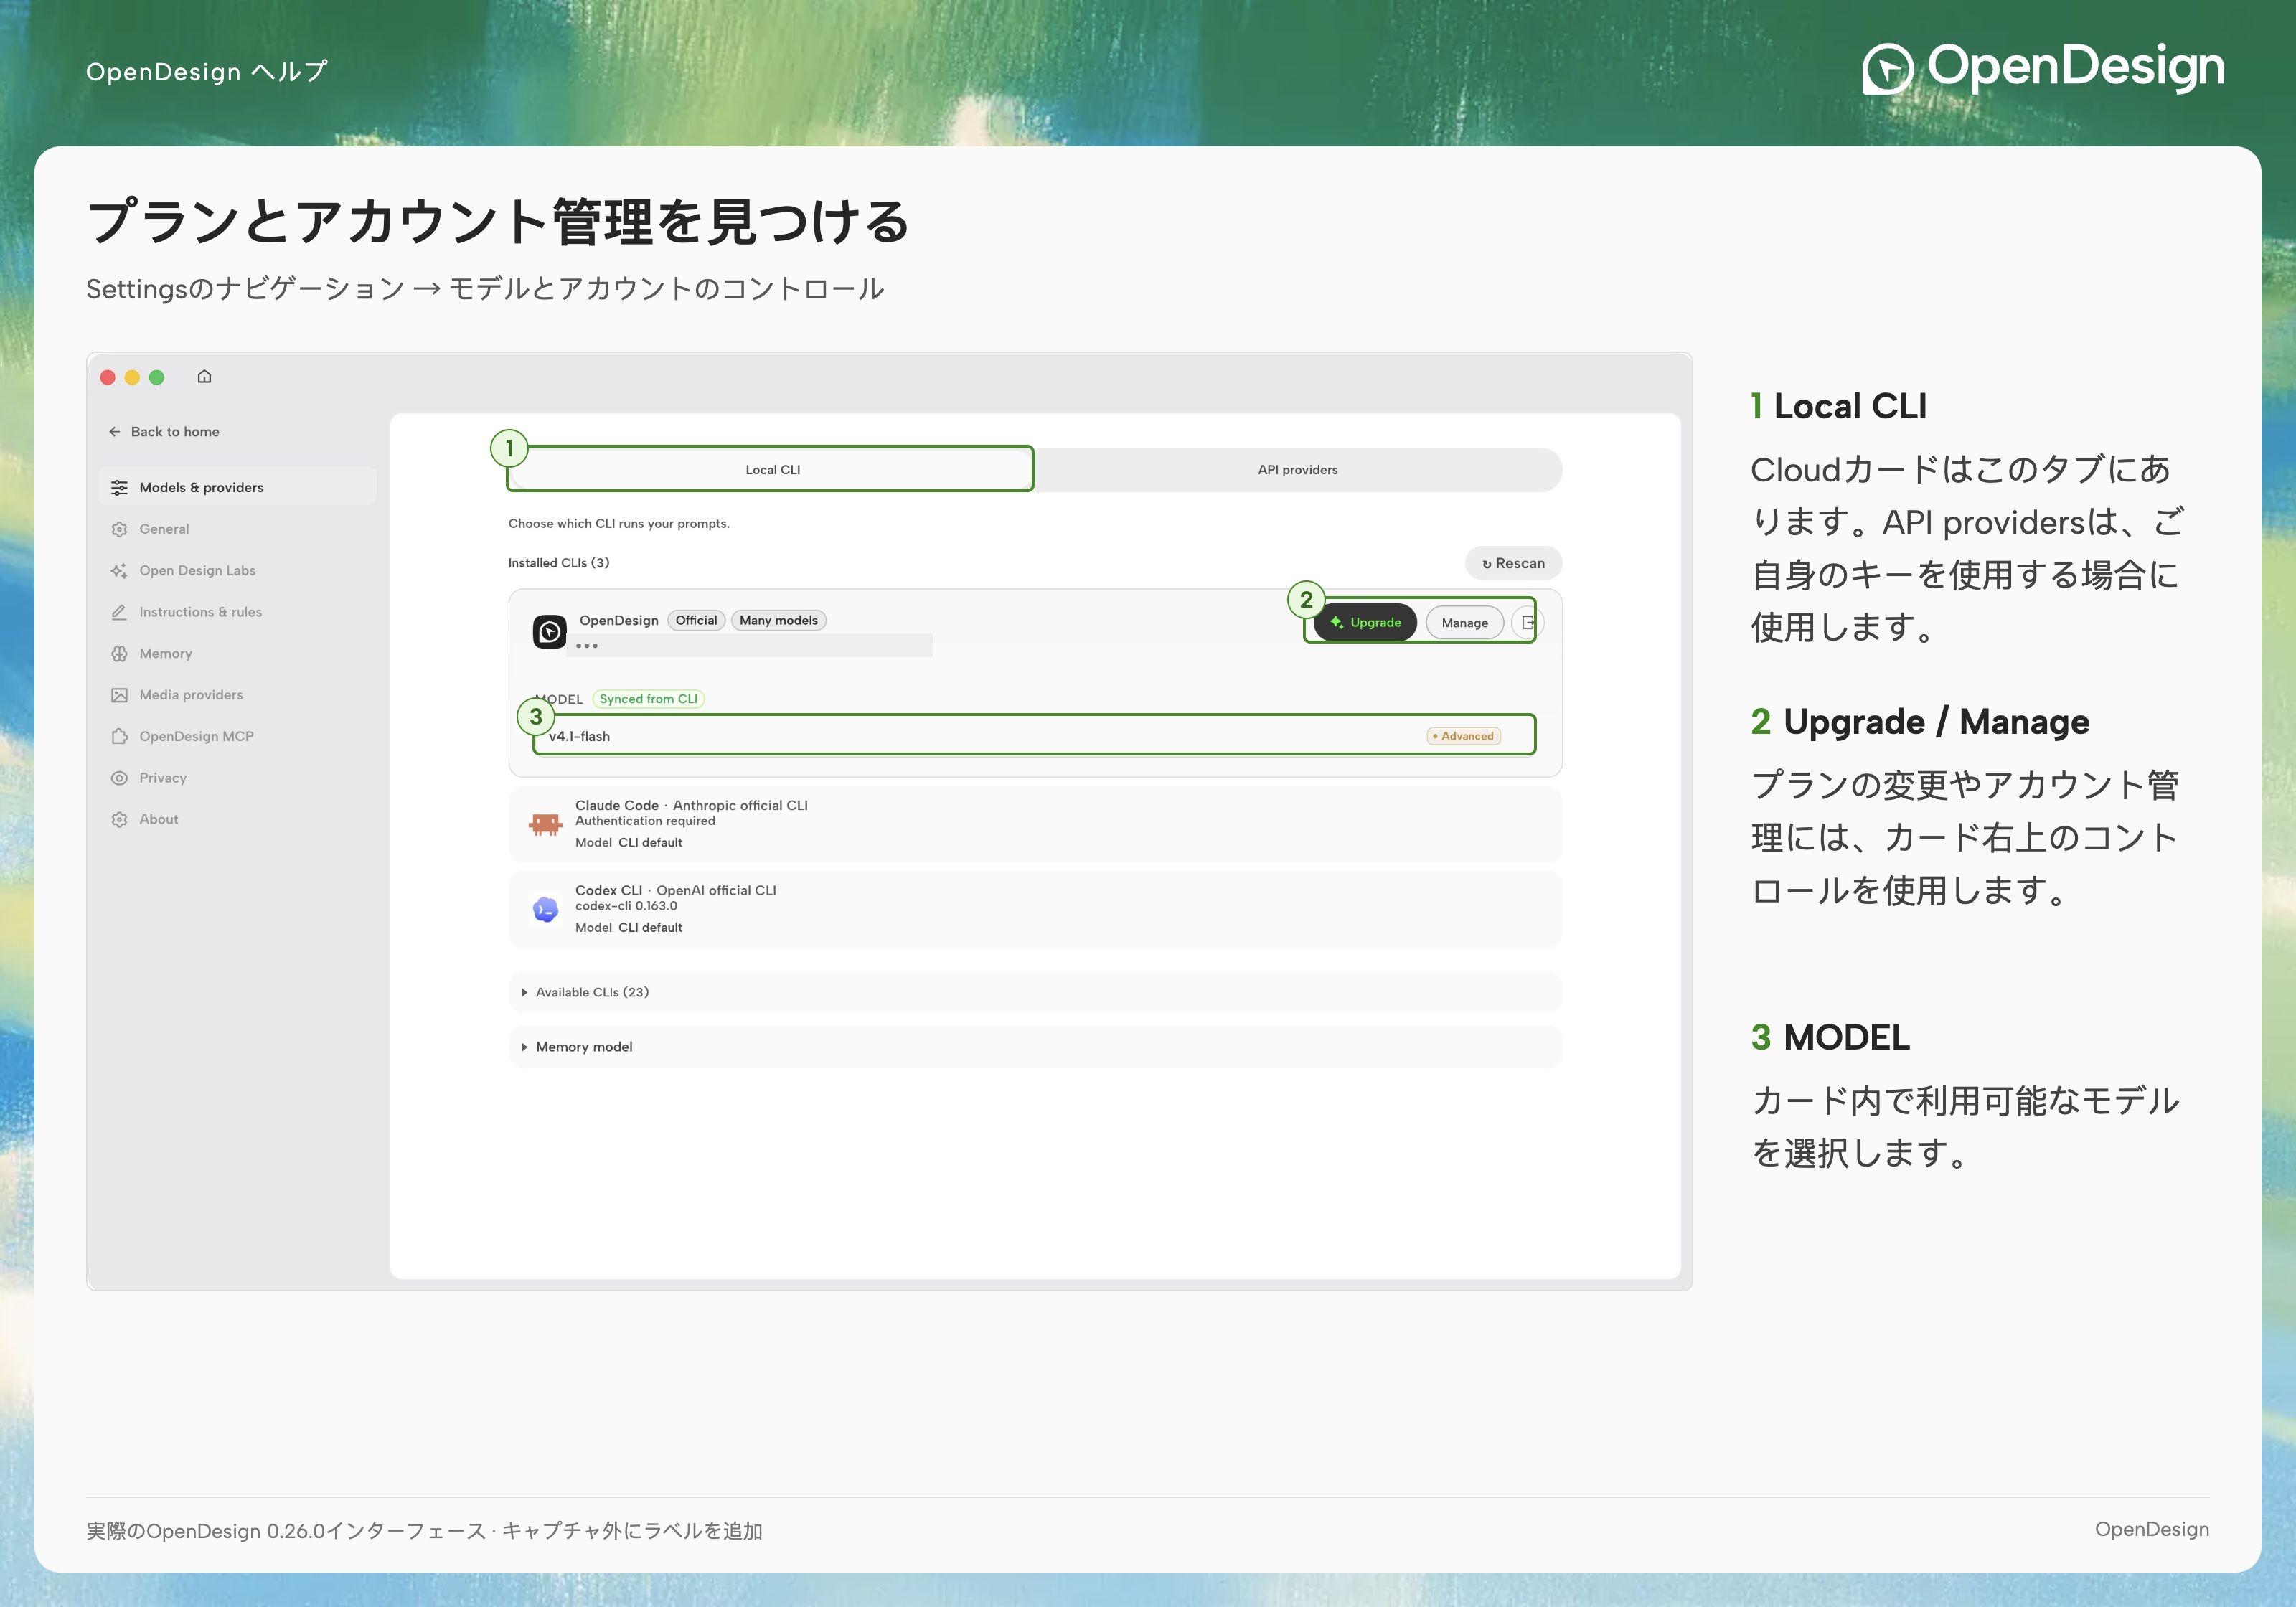Rescan installed CLIs

coord(1513,564)
